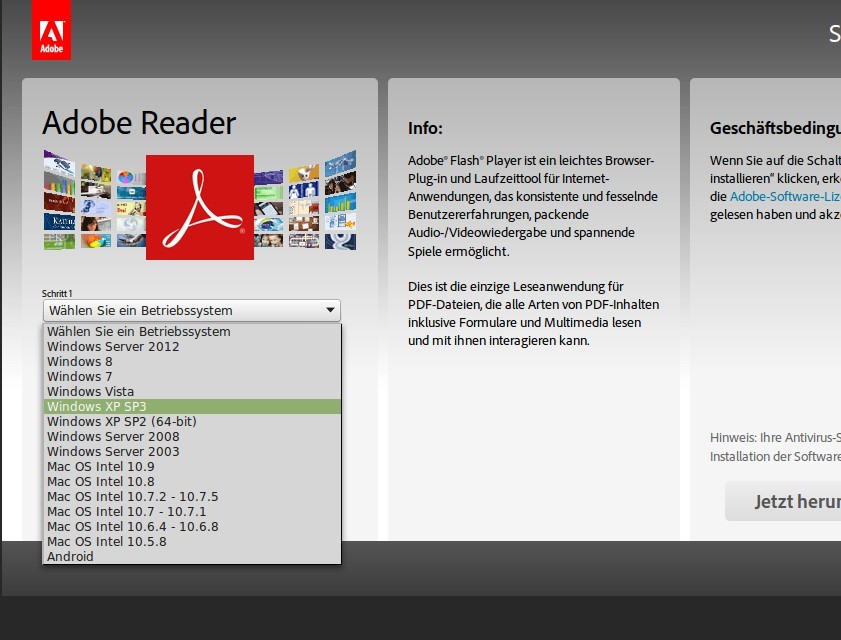Pick Mac OS Intel 10.5.8
841x640 pixels.
click(x=106, y=542)
